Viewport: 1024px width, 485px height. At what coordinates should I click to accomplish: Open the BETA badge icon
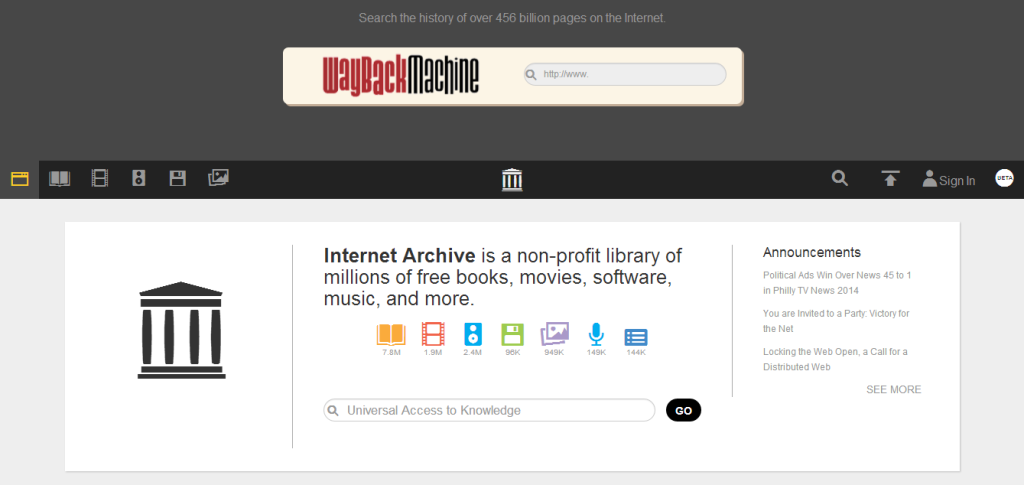click(x=1004, y=178)
